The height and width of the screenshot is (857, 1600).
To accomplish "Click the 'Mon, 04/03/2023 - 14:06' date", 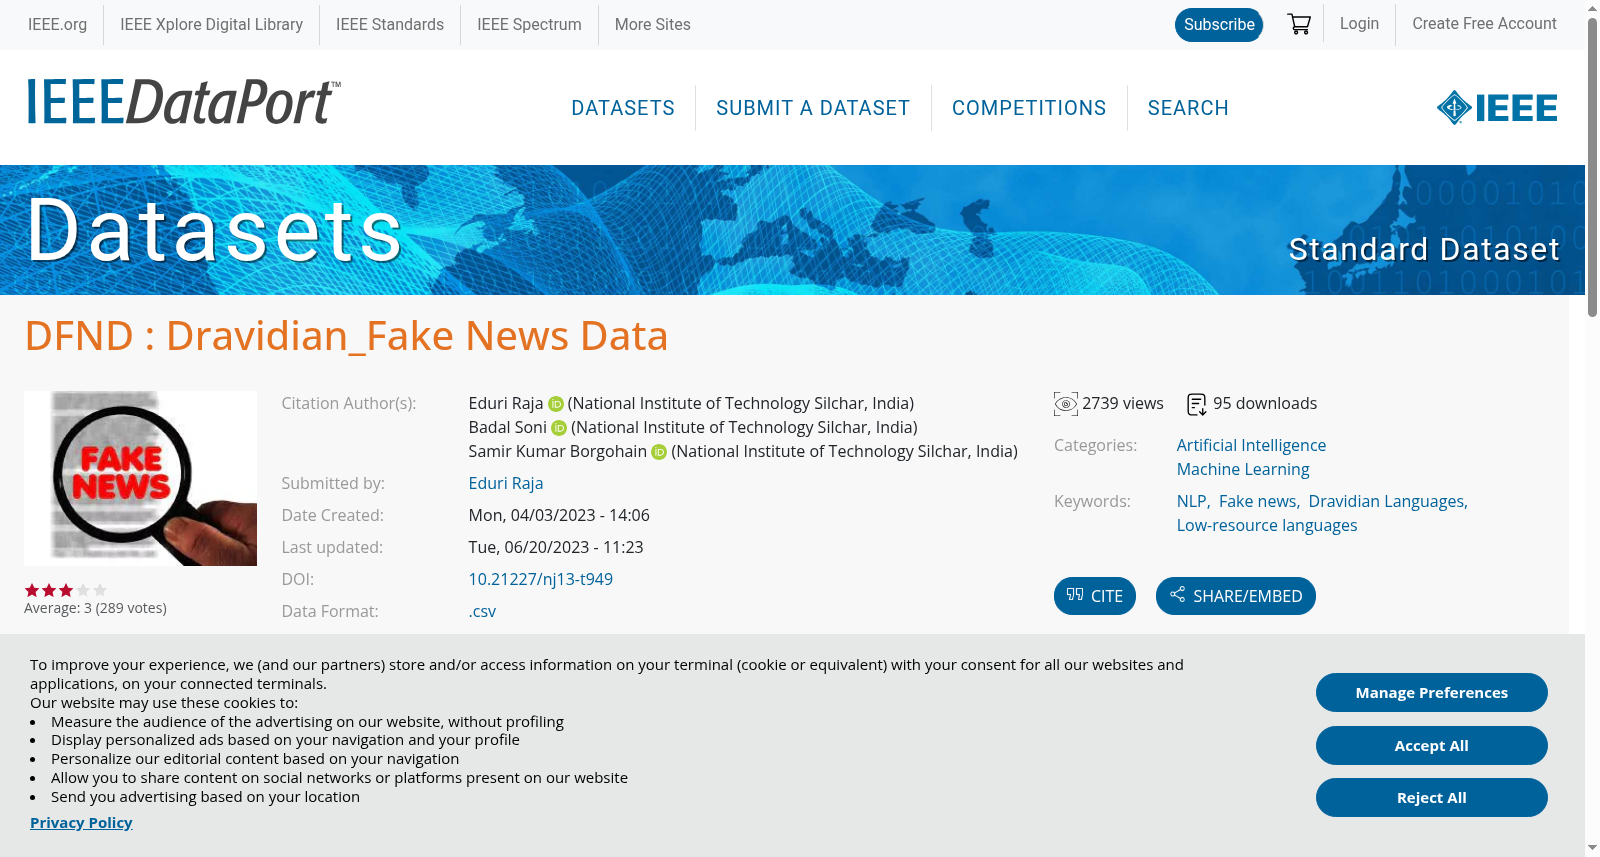I will (x=559, y=515).
